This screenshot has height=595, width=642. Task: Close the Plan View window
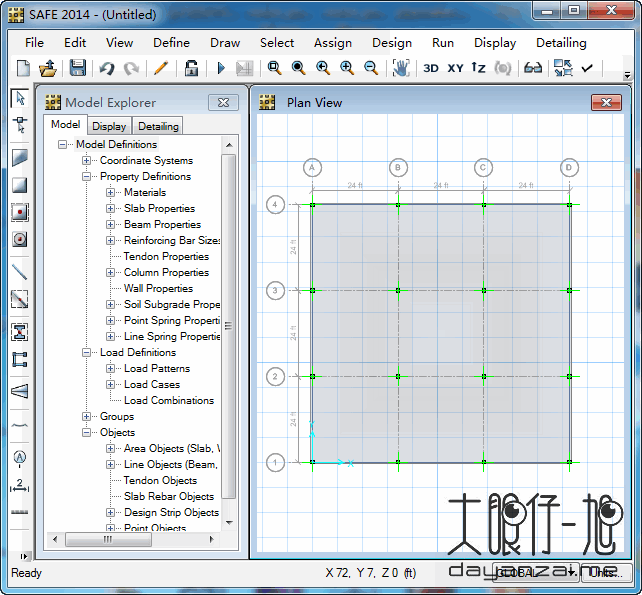606,102
